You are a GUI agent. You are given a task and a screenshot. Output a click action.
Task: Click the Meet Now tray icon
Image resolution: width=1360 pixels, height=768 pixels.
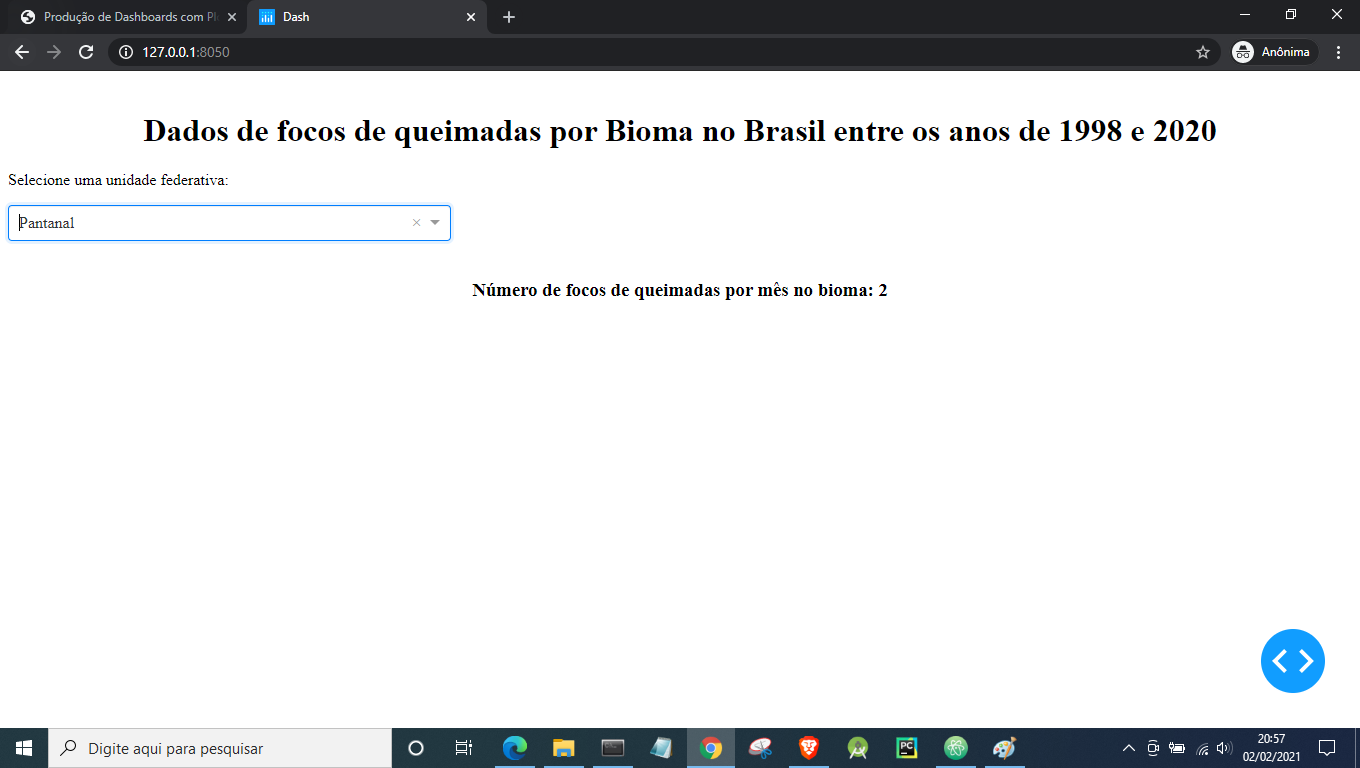point(1153,748)
